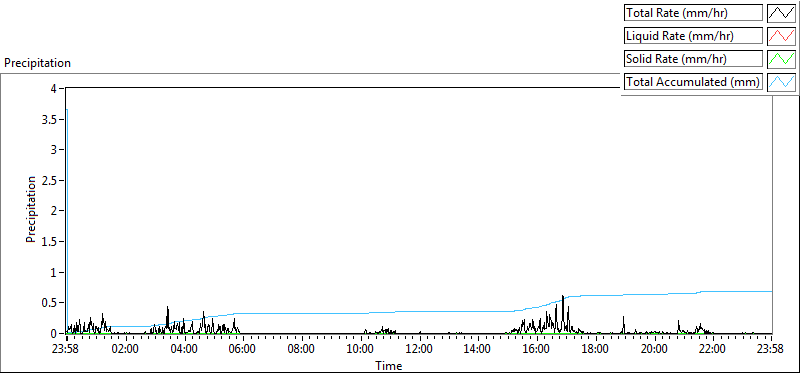Click the 23:58 end time axis label

coord(771,350)
